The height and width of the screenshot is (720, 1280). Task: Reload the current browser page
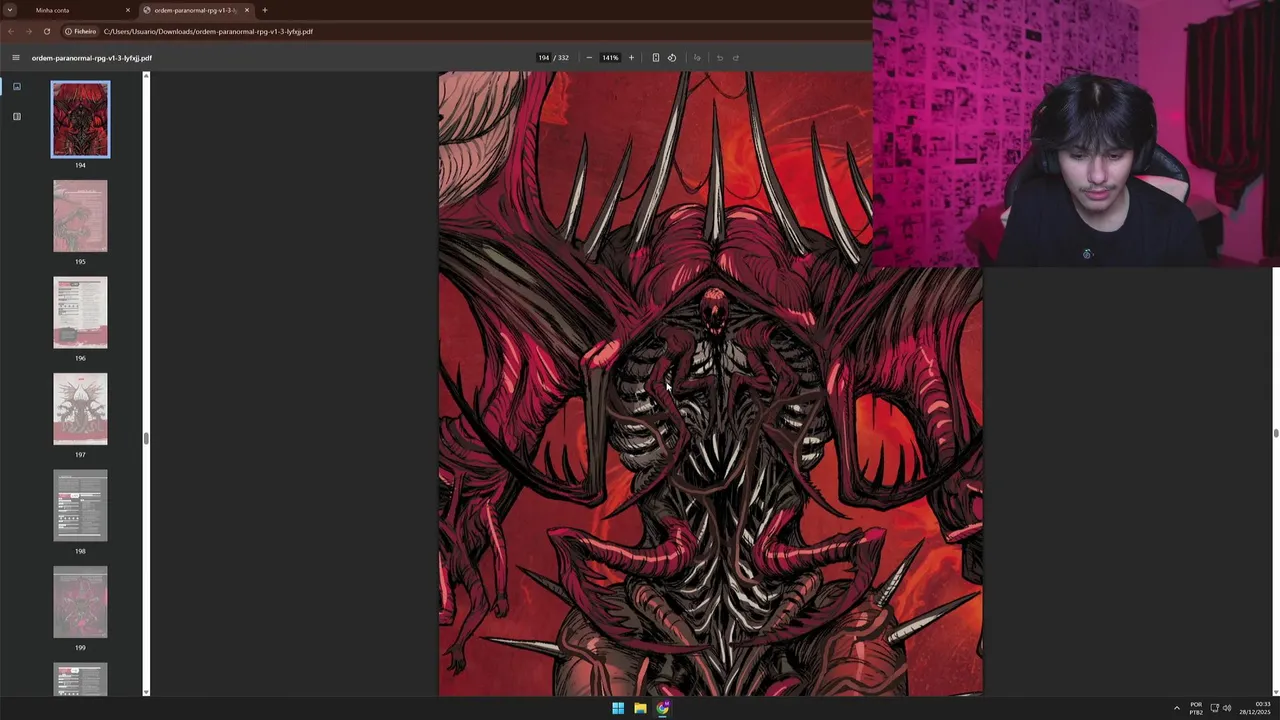(x=46, y=31)
